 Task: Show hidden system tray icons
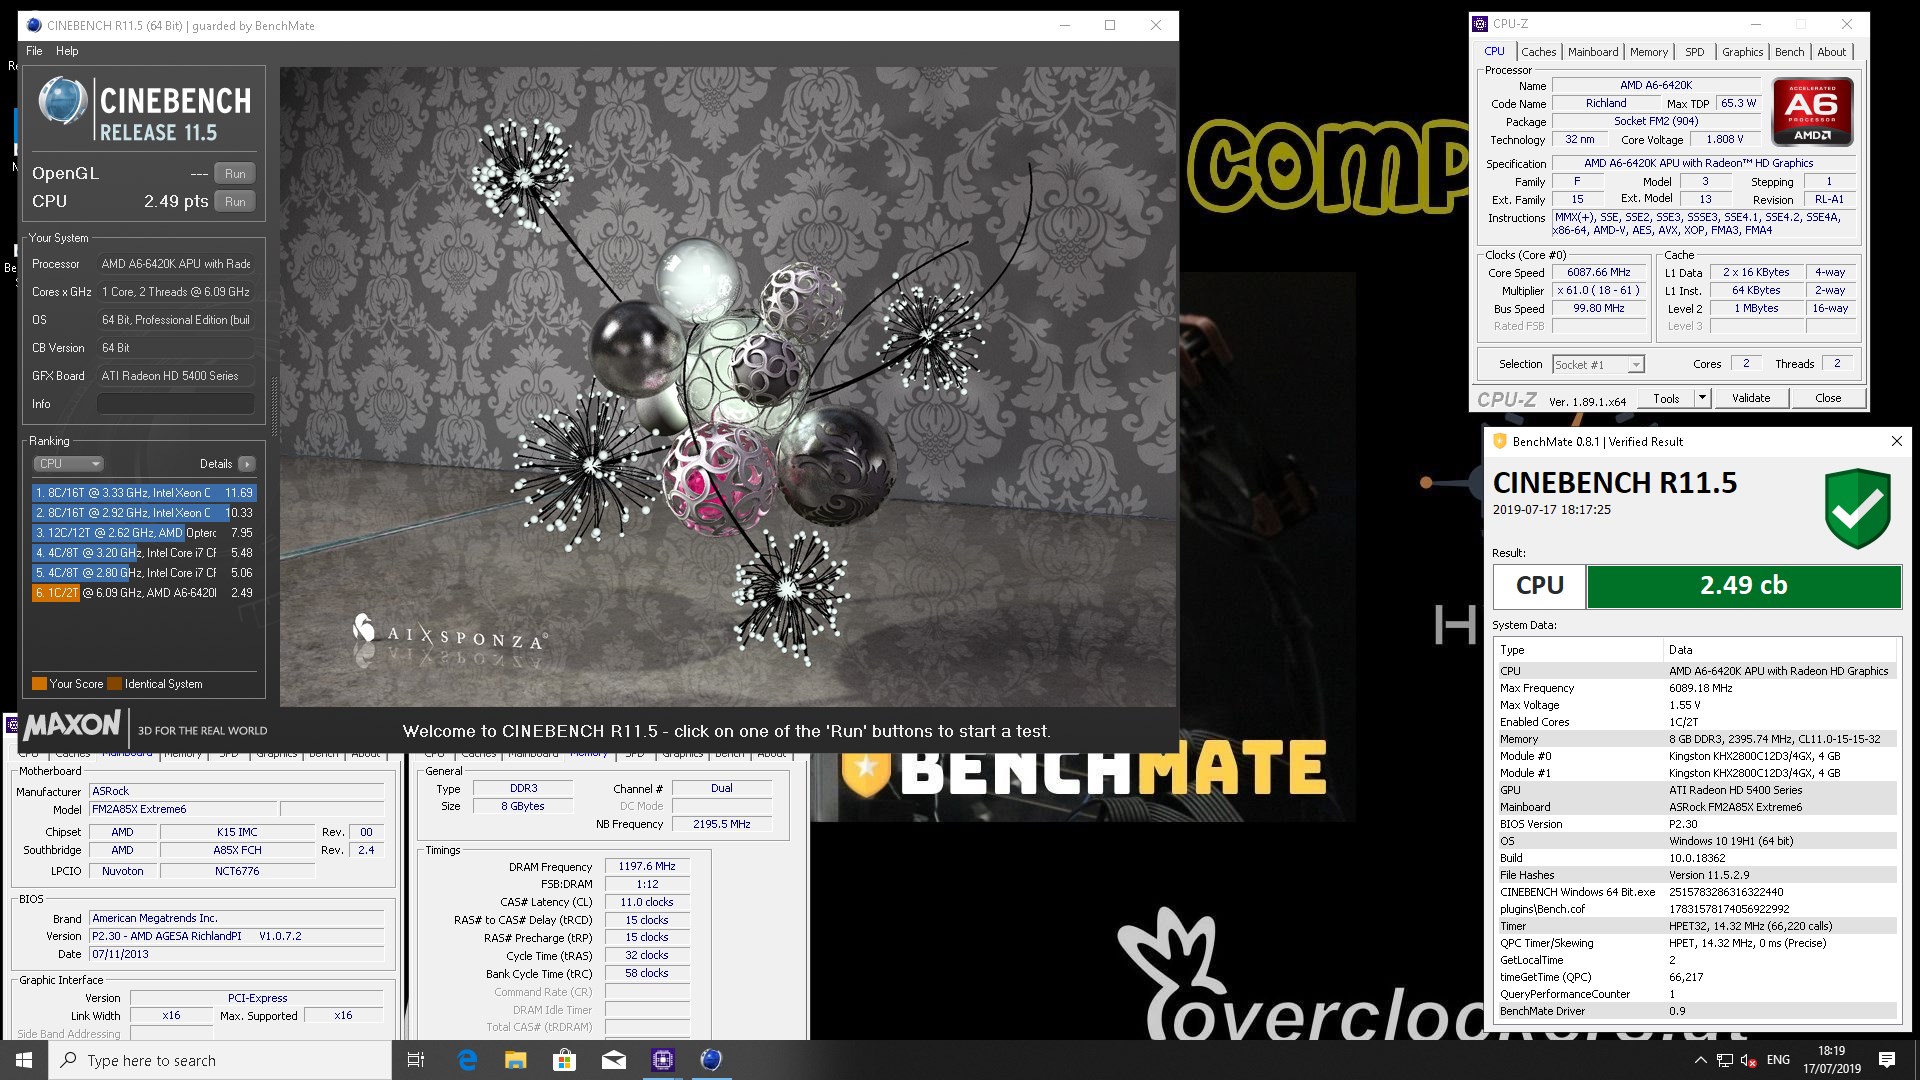[x=1701, y=1060]
